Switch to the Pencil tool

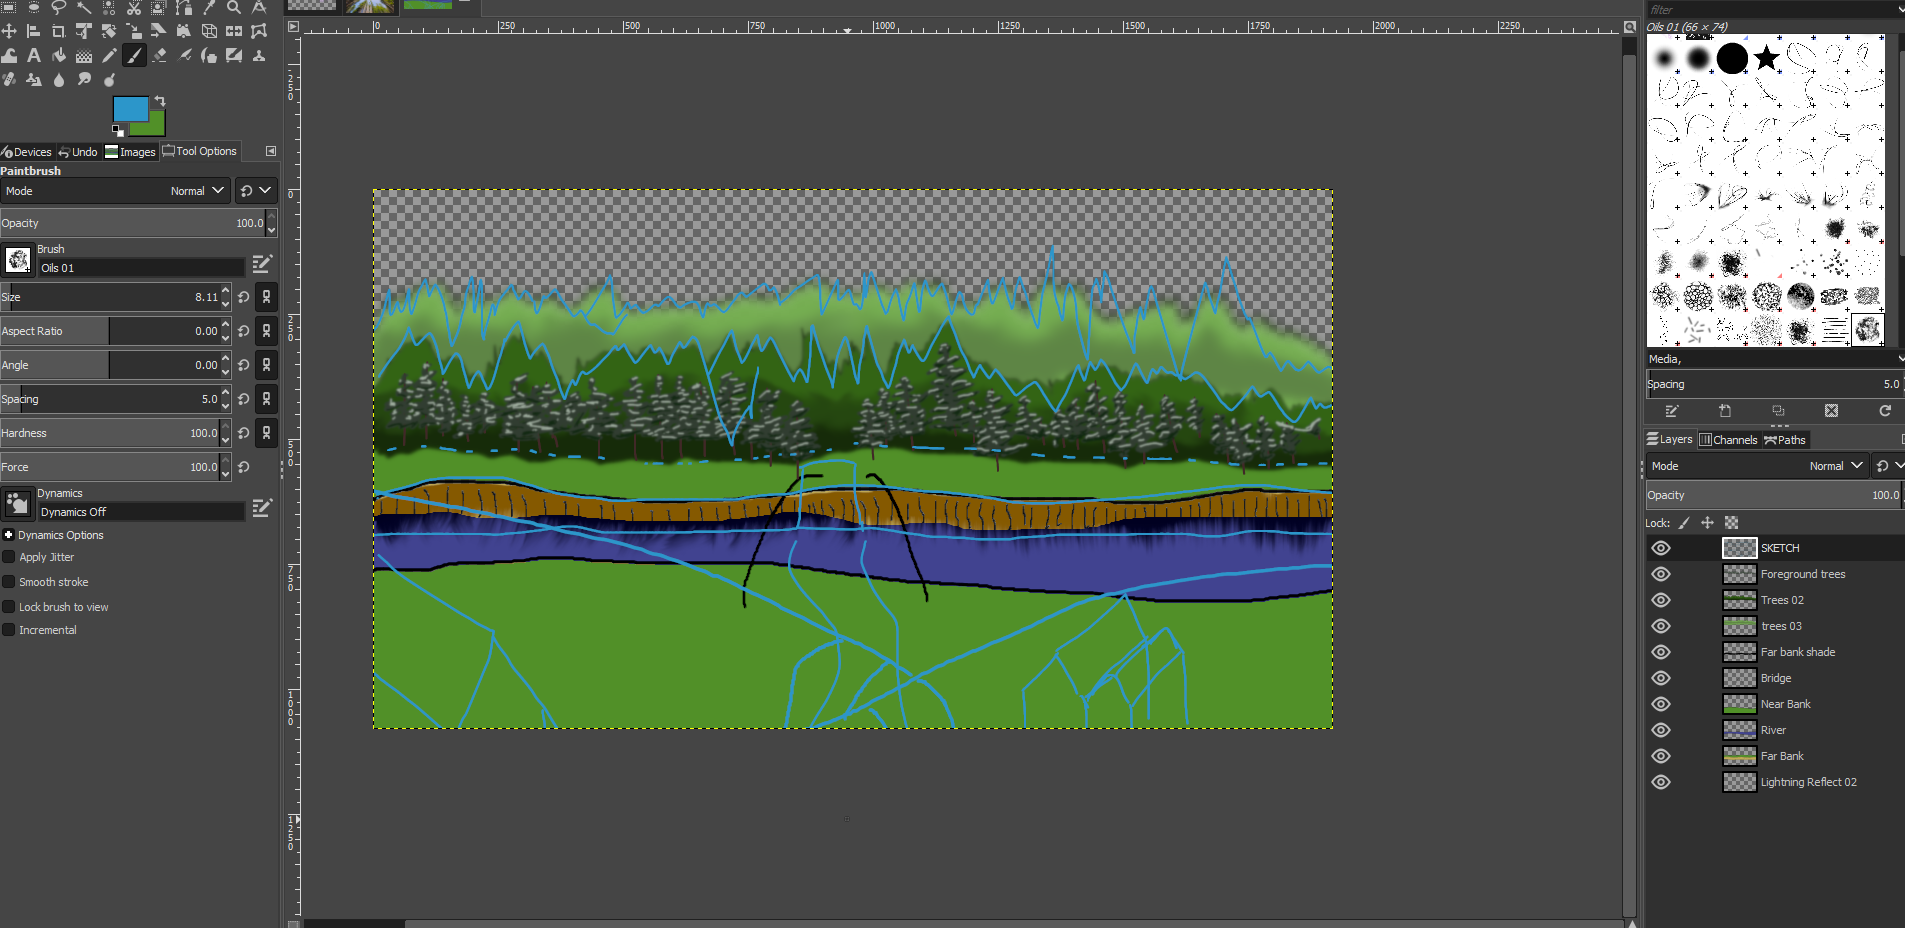[109, 55]
